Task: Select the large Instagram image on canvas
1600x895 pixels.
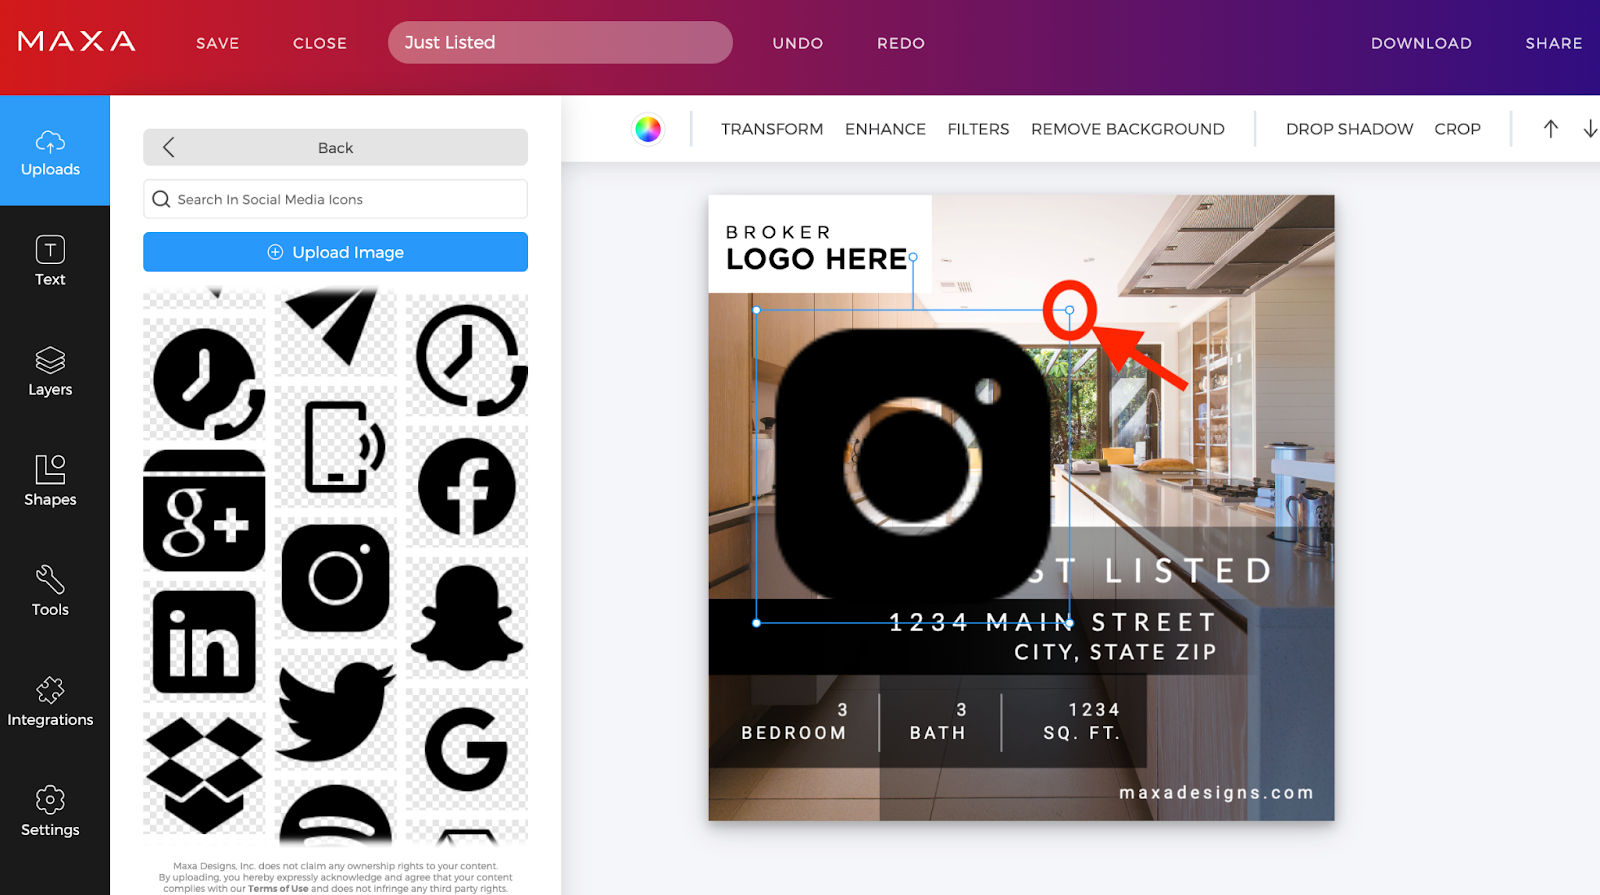Action: point(913,466)
